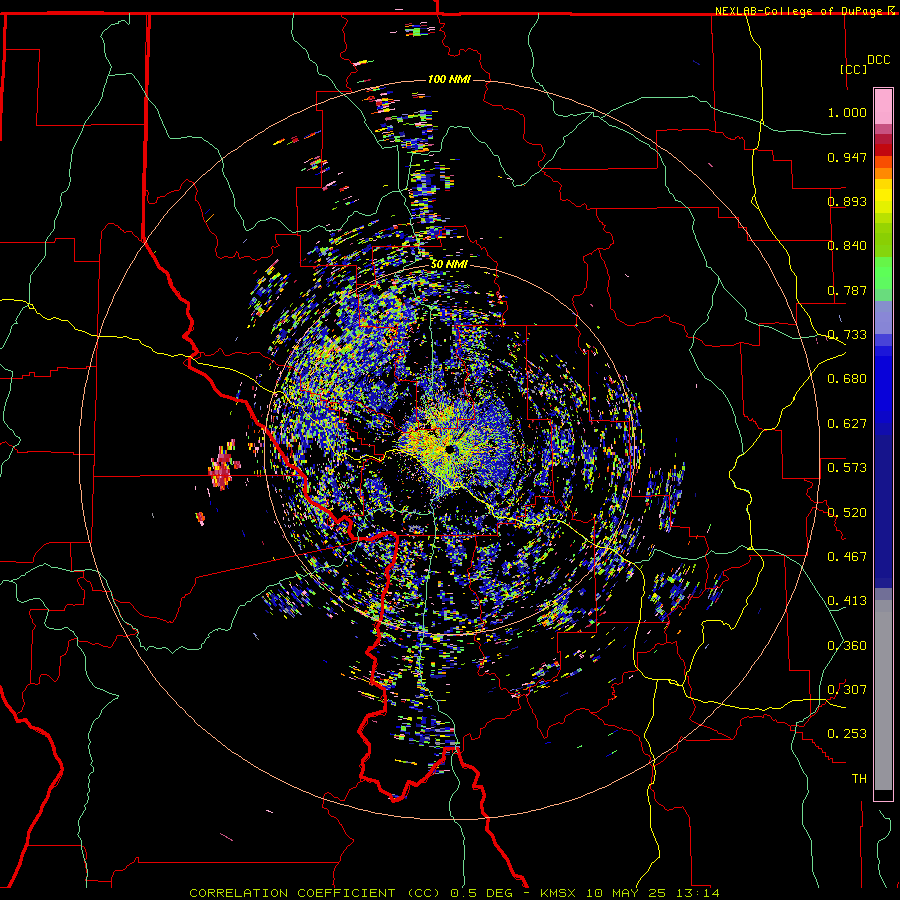Pick the lavender color bar segment
This screenshot has width=900, height=900.
pyautogui.click(x=883, y=317)
